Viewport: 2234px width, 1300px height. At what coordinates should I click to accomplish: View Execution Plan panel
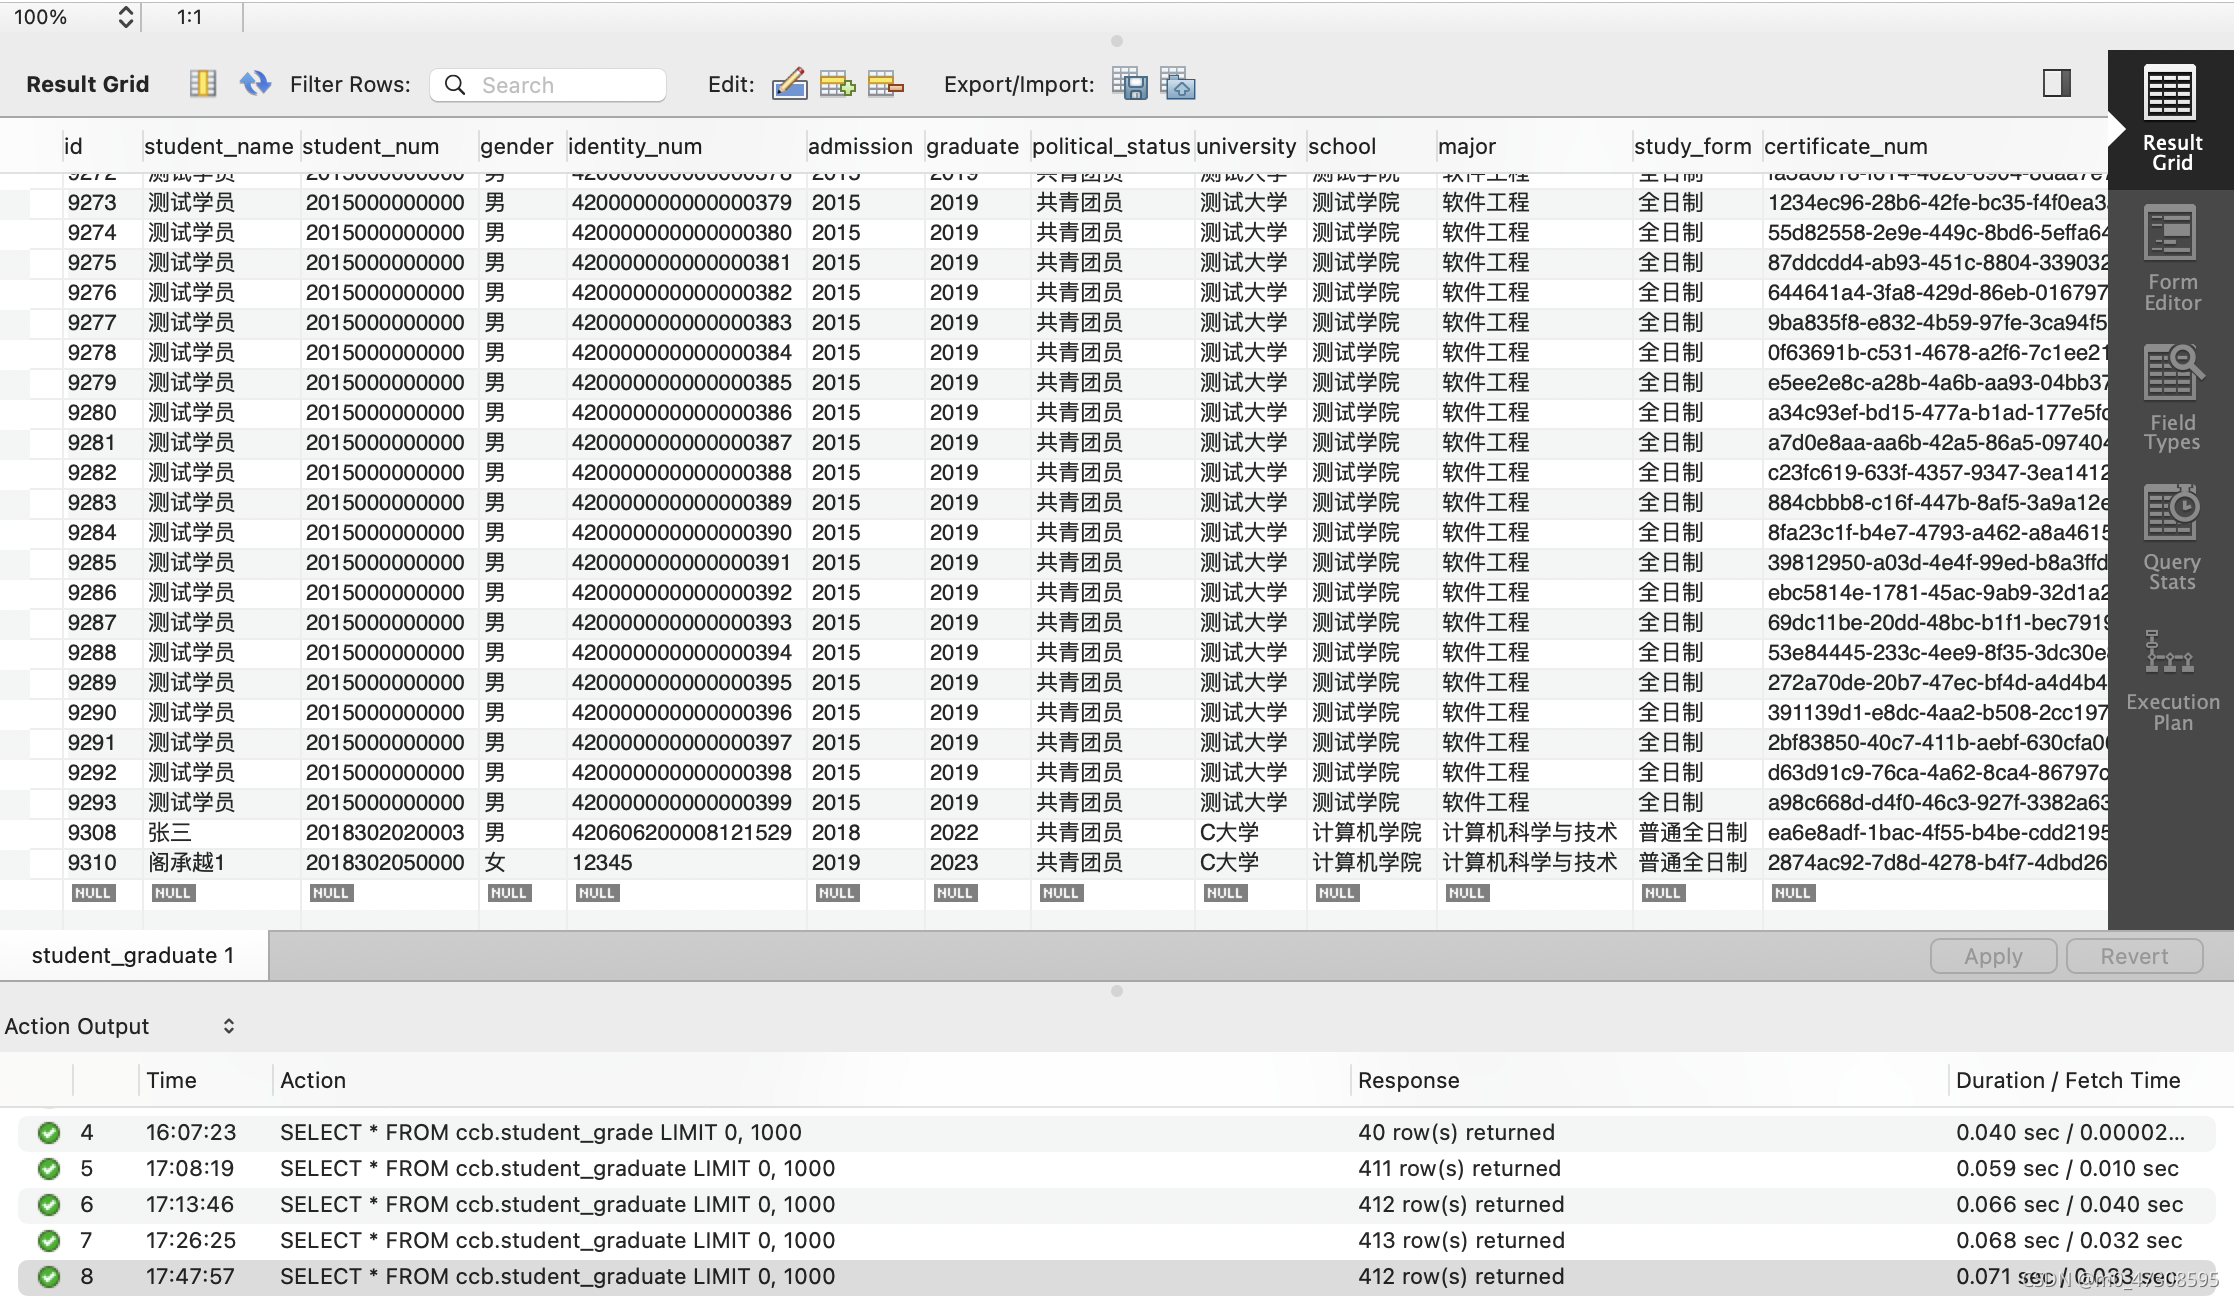pos(2171,680)
